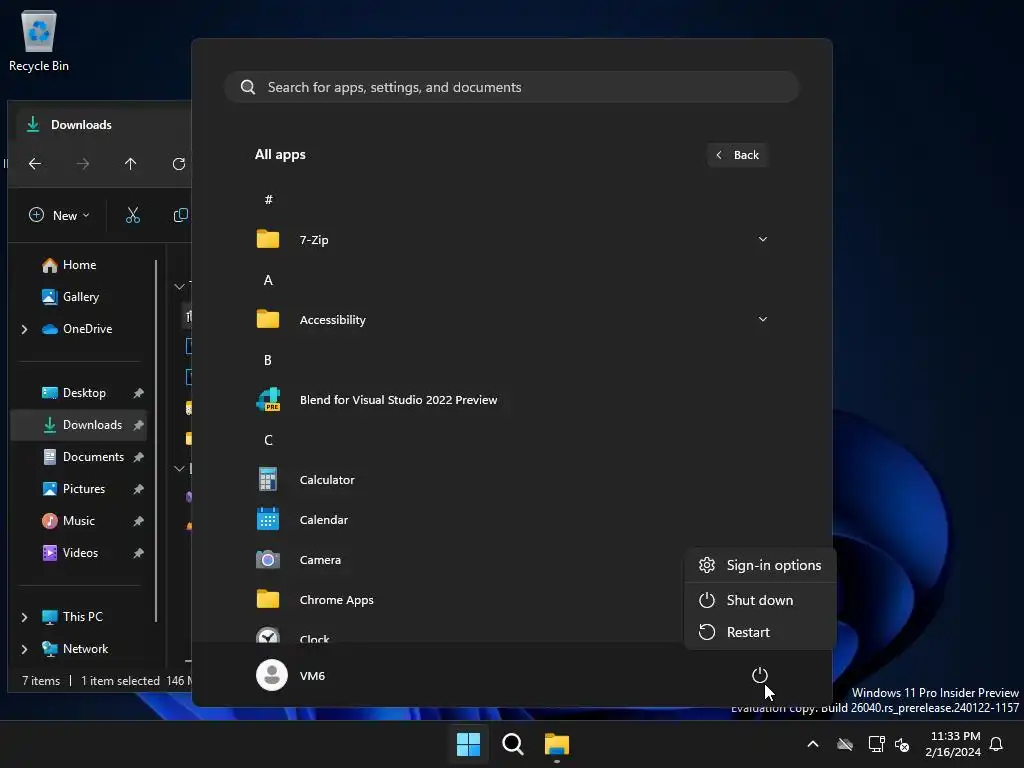
Task: Open the Calendar app icon
Action: coord(268,520)
